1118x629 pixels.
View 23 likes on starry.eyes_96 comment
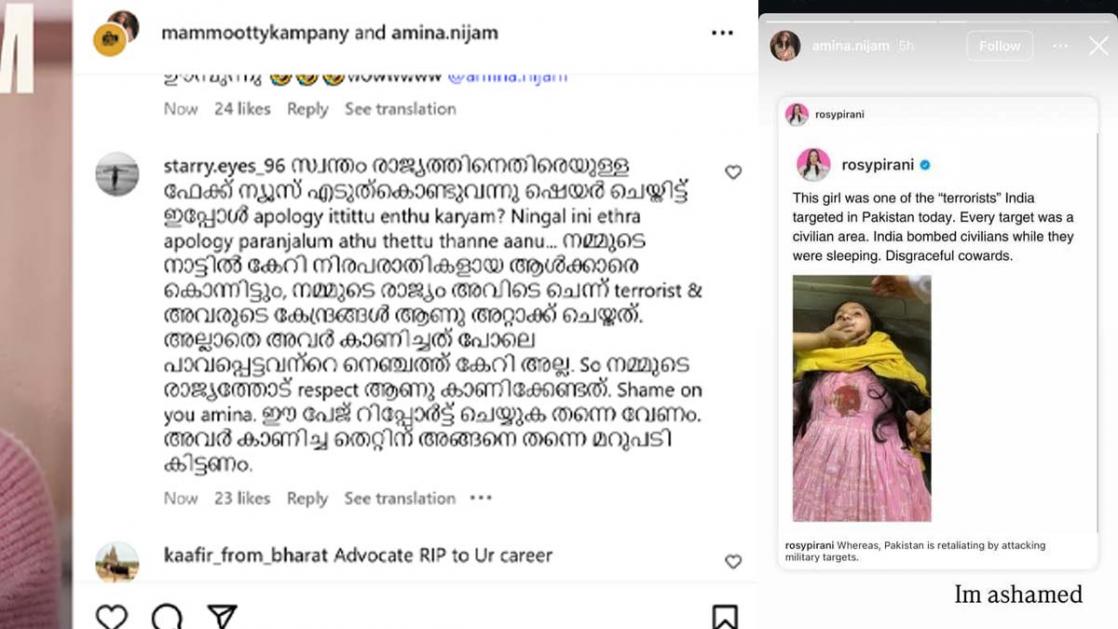click(x=242, y=498)
